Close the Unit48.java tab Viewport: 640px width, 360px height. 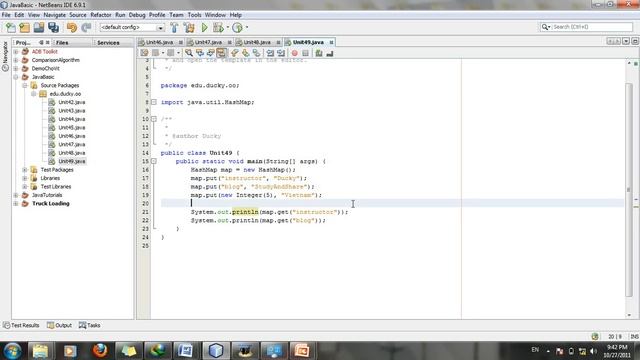[278, 42]
